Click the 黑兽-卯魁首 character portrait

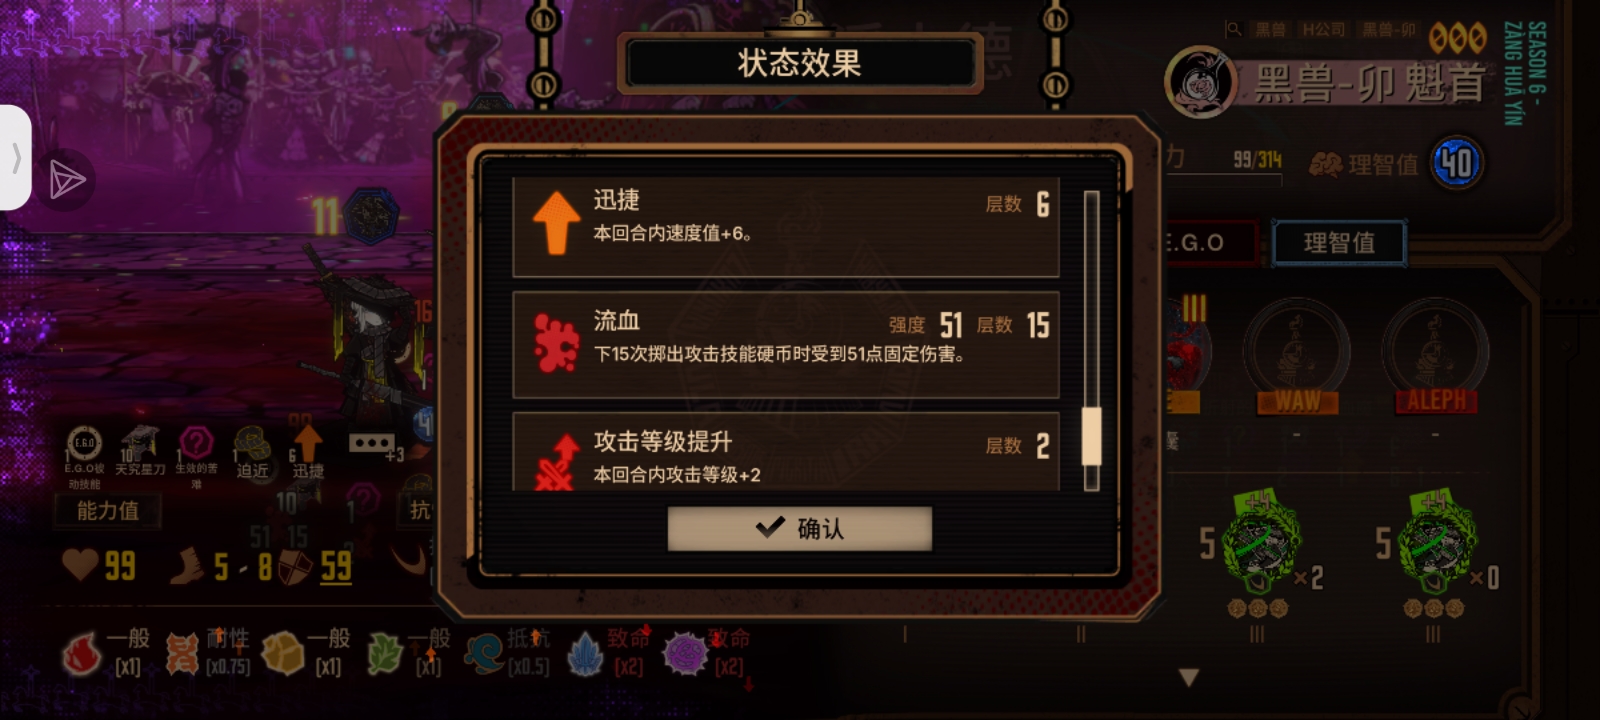tap(1199, 82)
